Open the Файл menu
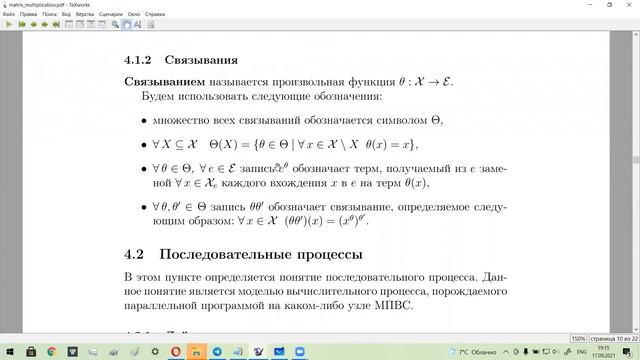 pos(9,14)
